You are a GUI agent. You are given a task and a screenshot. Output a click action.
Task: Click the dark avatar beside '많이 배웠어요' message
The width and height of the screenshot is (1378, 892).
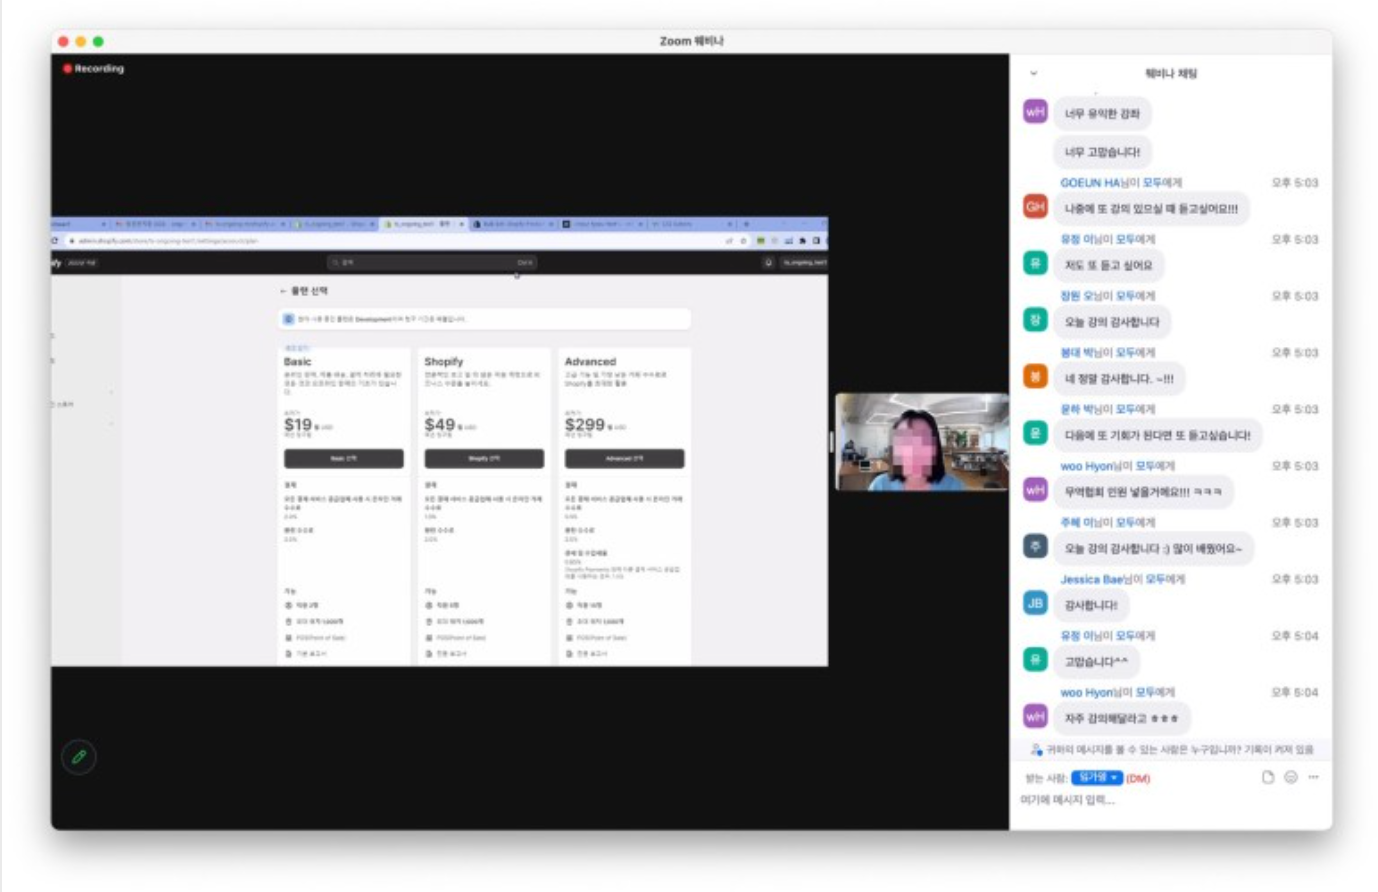pyautogui.click(x=1035, y=546)
